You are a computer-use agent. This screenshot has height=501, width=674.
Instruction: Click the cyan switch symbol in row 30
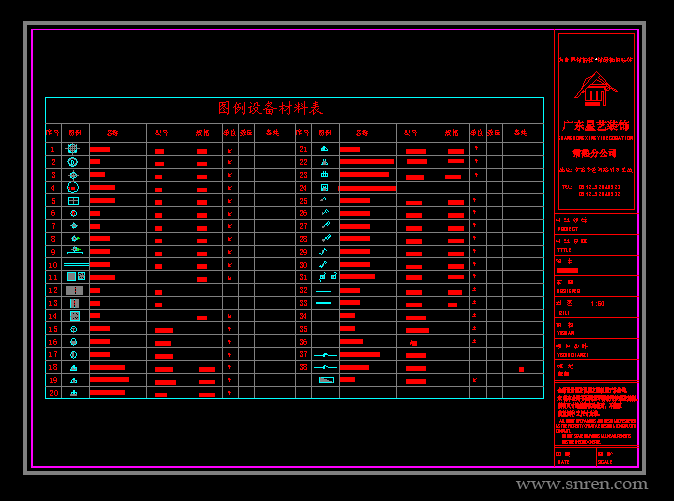click(x=323, y=264)
